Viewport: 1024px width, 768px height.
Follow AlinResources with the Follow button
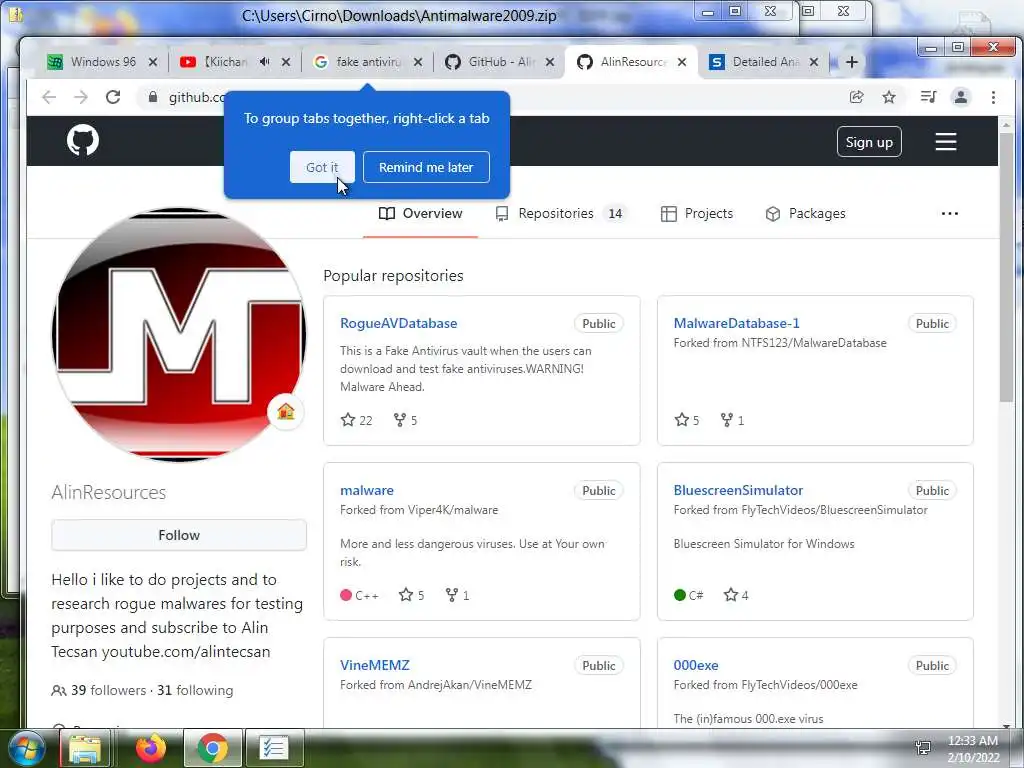(179, 535)
